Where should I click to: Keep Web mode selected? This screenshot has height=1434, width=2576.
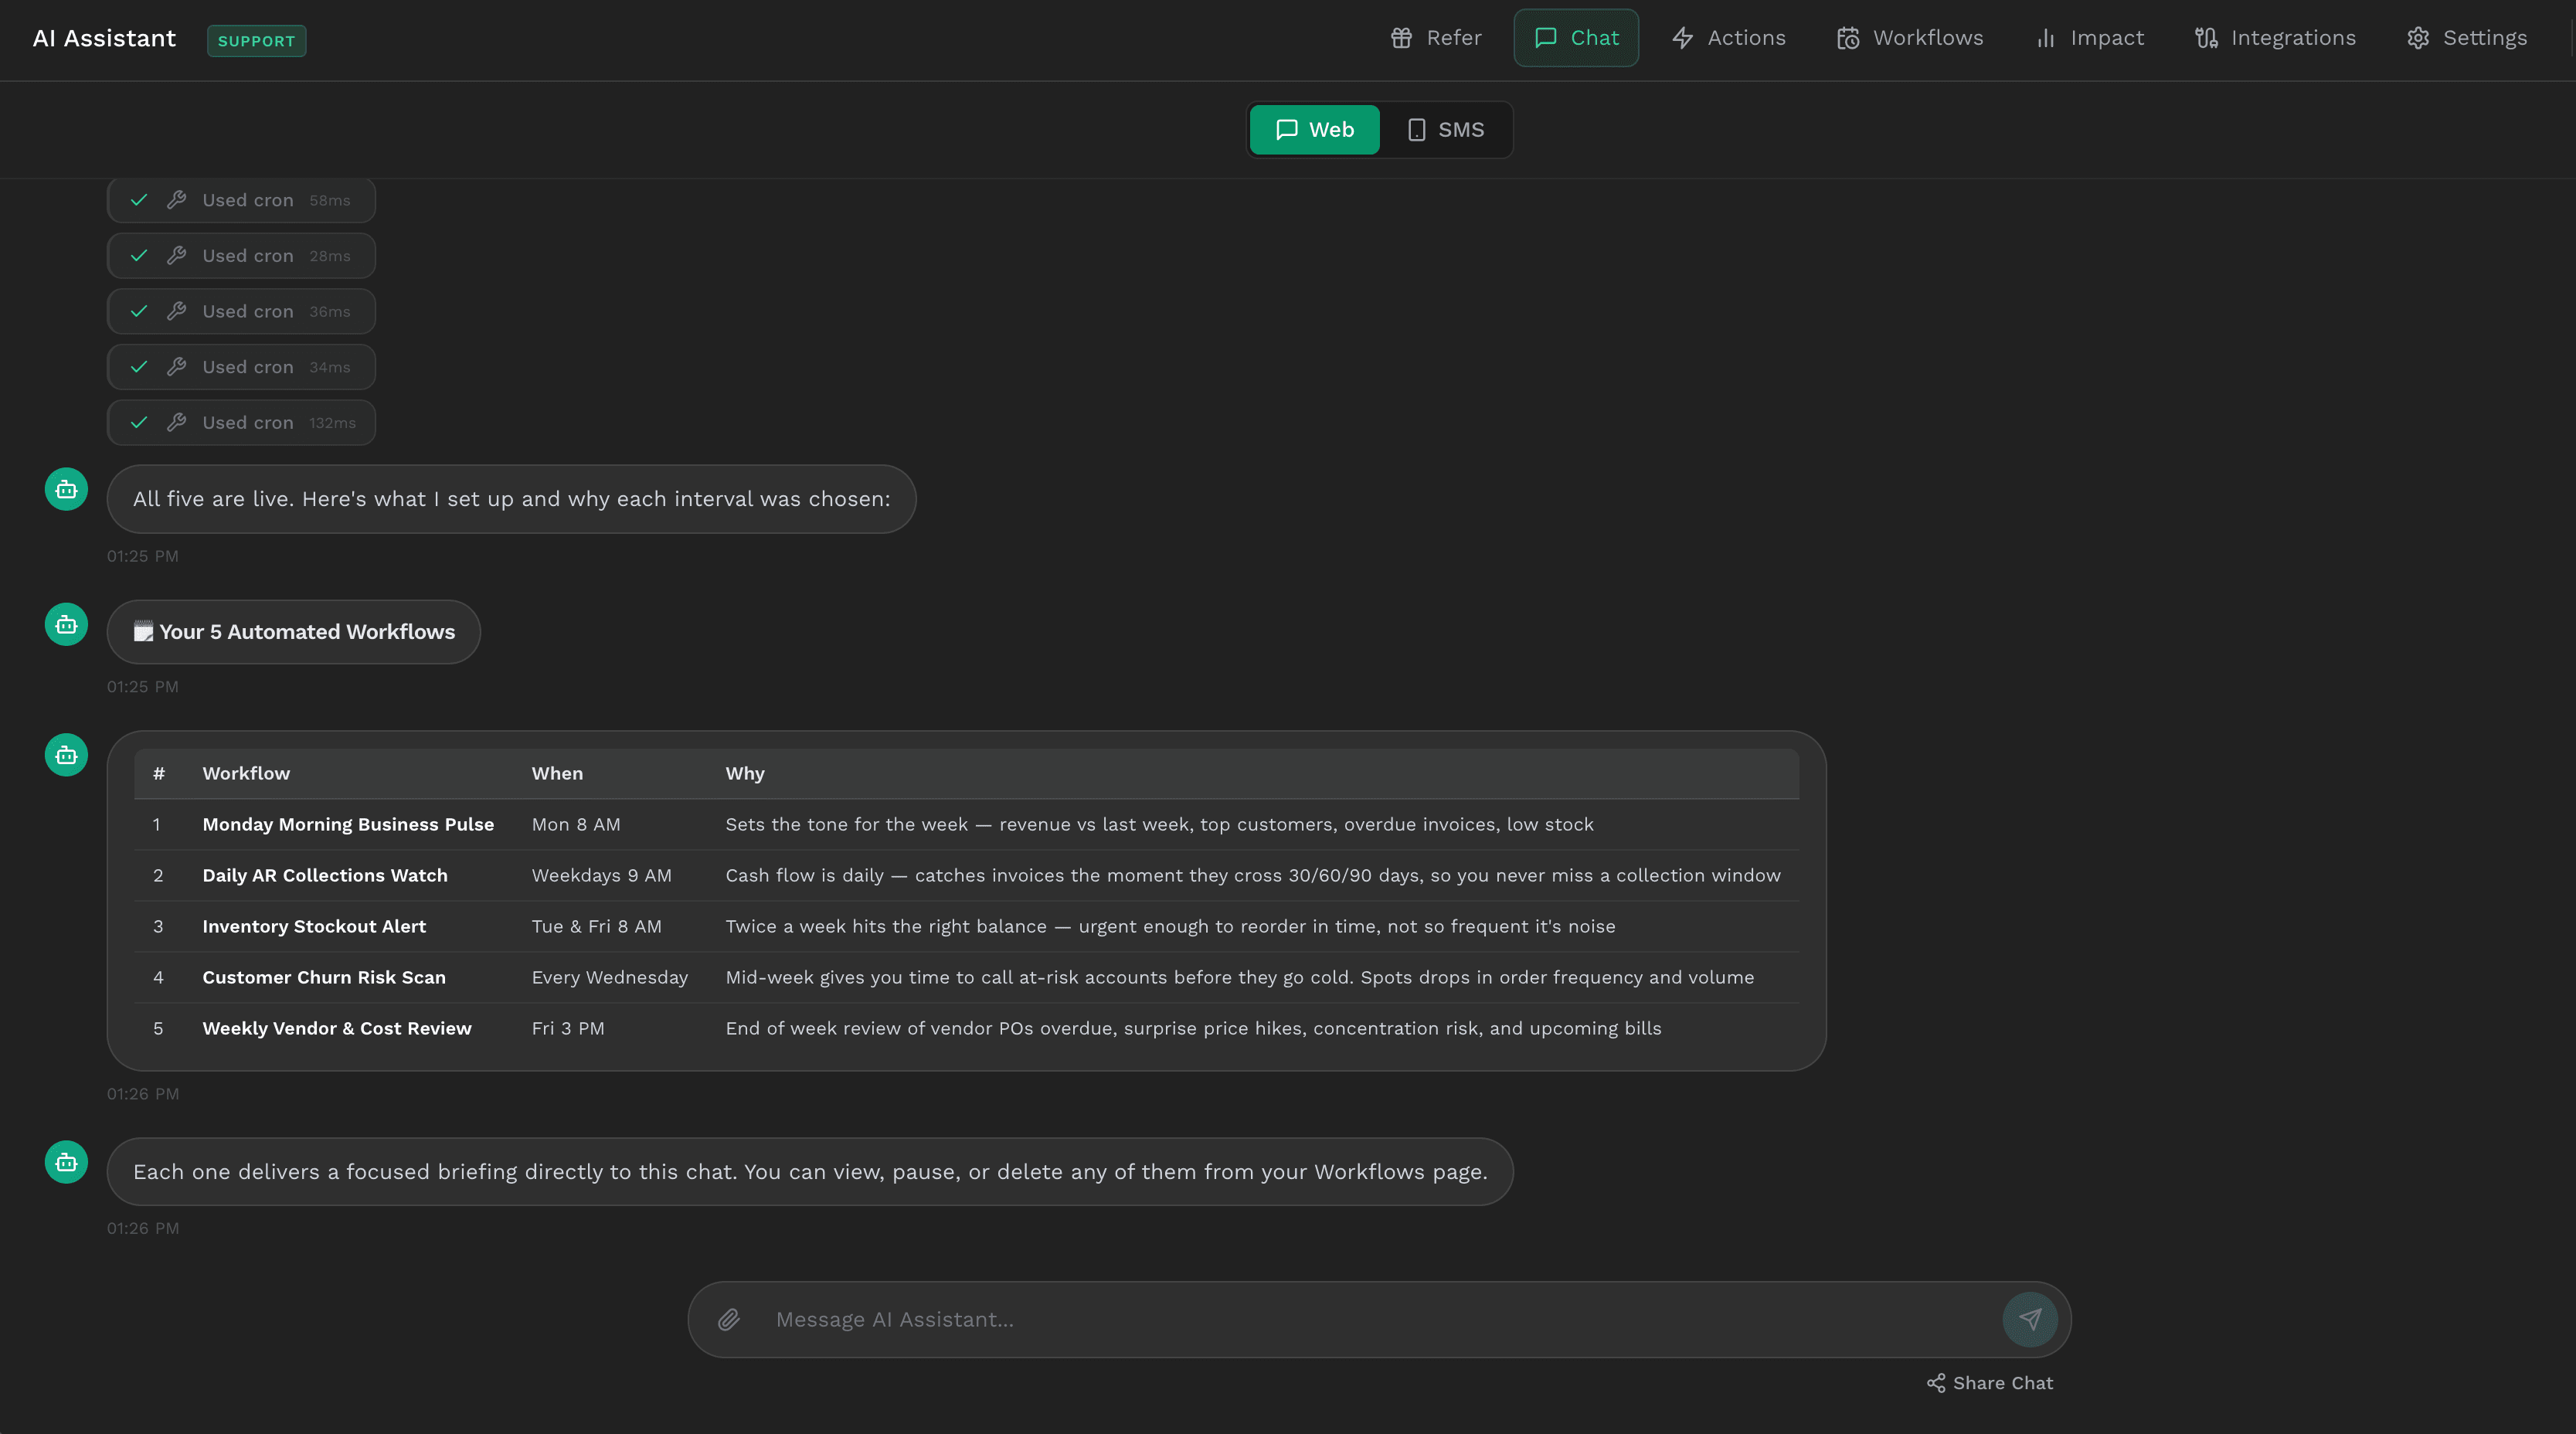point(1313,129)
